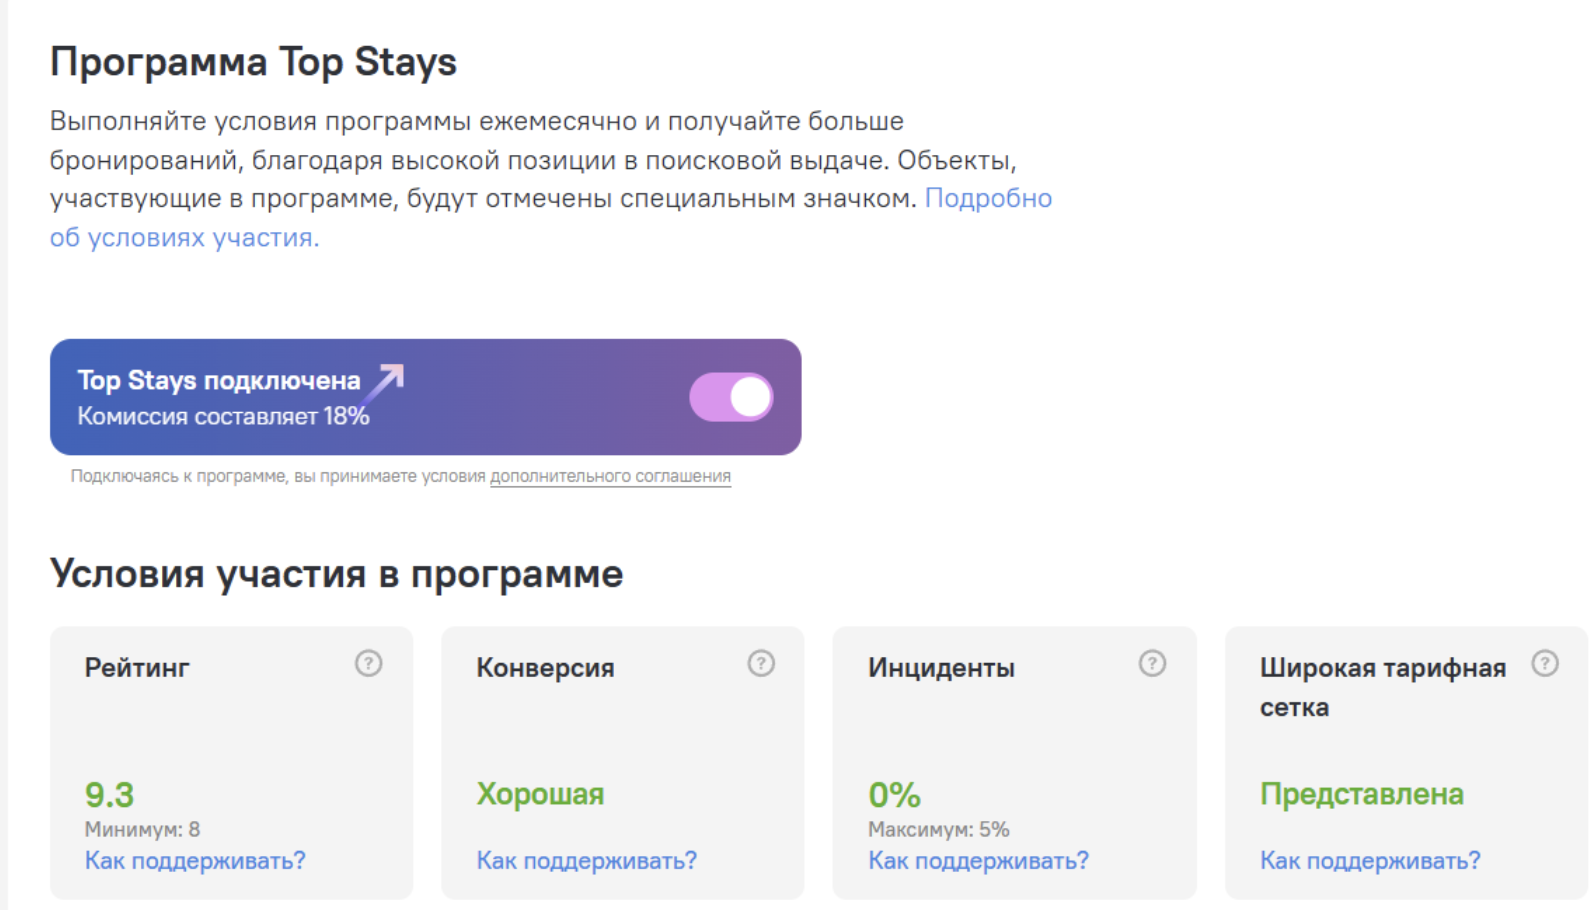The image size is (1596, 910).
Task: Click Комиссия составляет 18% text
Action: point(224,416)
